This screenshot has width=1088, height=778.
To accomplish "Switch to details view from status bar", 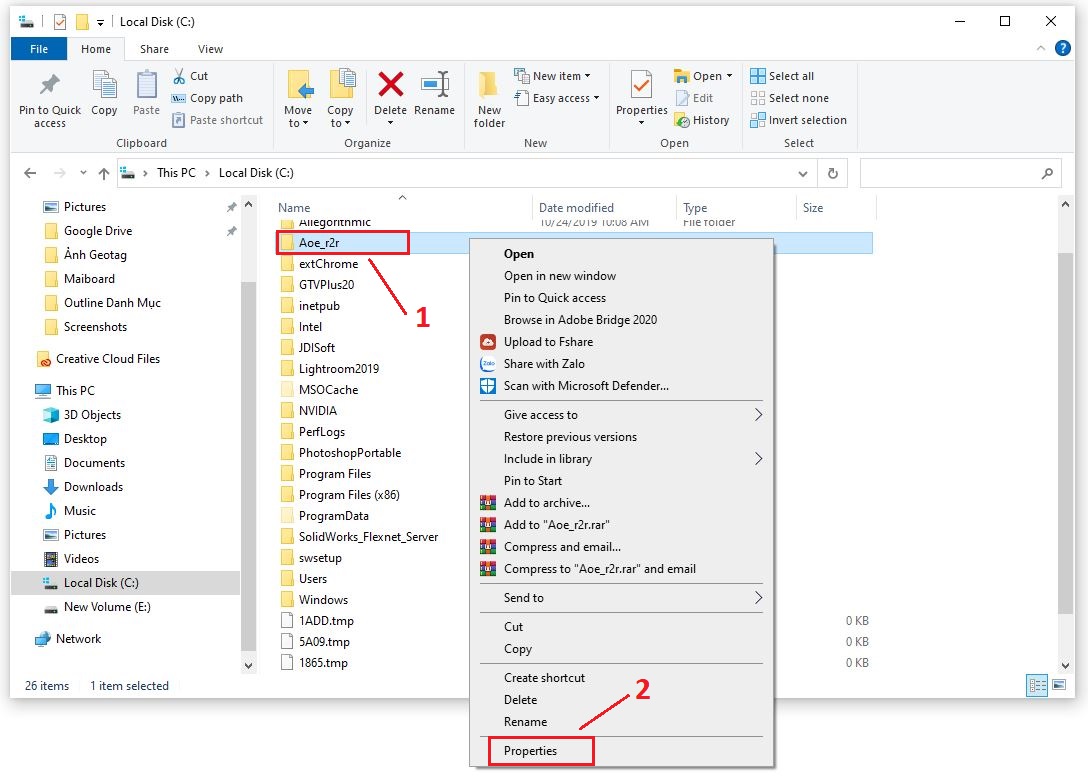I will [1037, 686].
